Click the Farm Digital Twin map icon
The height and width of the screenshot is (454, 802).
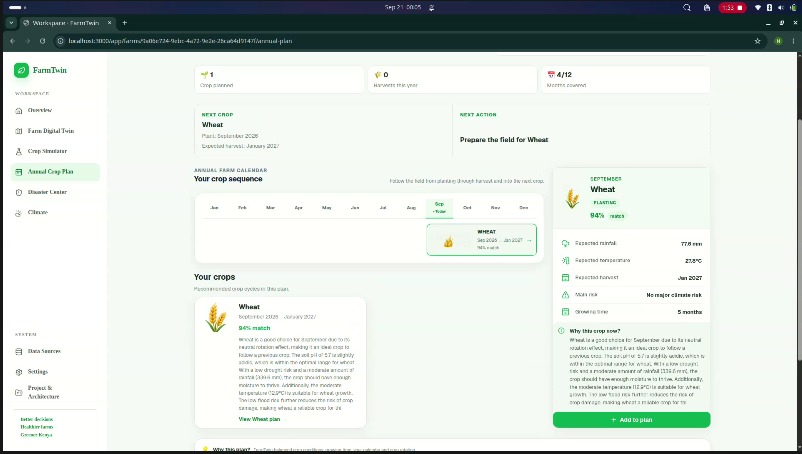pyautogui.click(x=19, y=131)
